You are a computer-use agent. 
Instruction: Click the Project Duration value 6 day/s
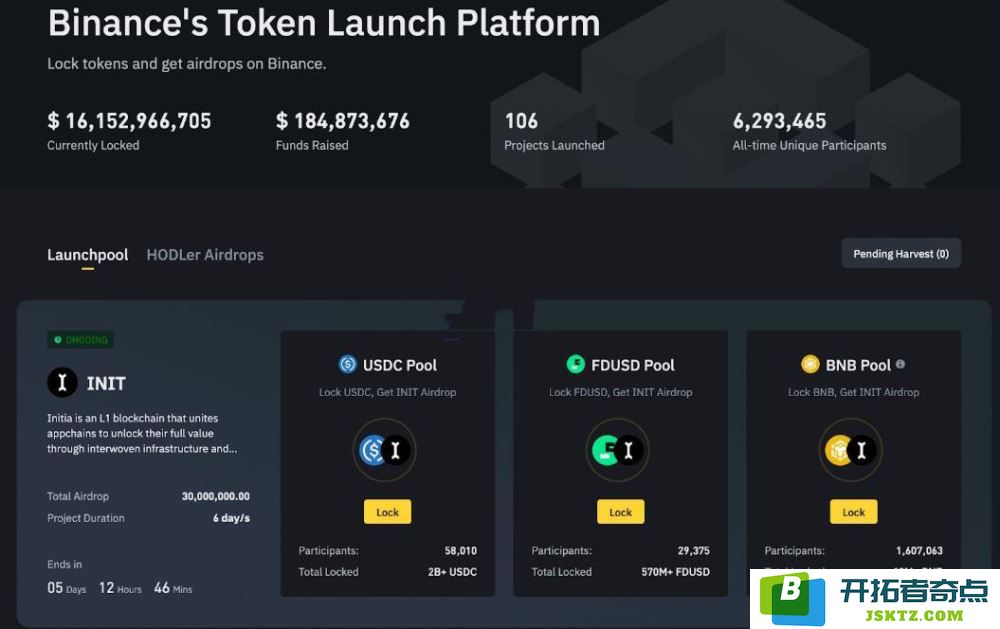232,518
